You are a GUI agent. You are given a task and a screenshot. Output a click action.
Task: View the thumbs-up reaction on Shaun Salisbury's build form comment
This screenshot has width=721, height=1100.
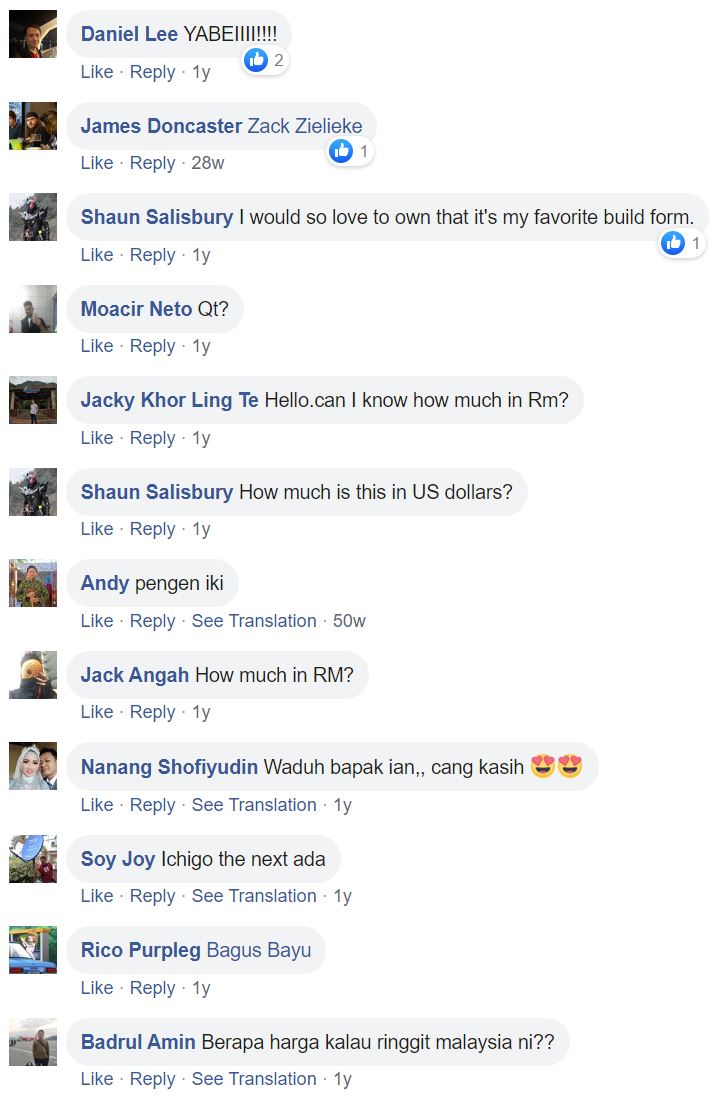(673, 243)
